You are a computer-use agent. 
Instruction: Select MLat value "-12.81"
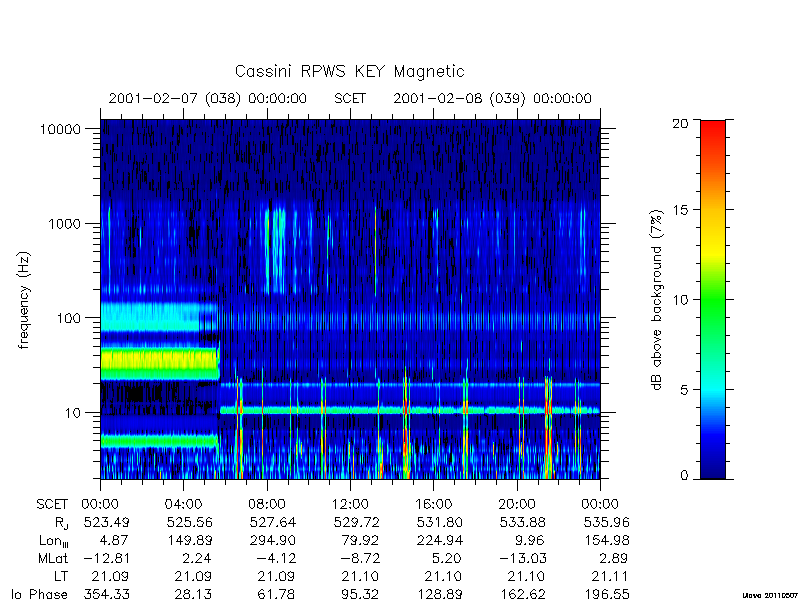(106, 558)
